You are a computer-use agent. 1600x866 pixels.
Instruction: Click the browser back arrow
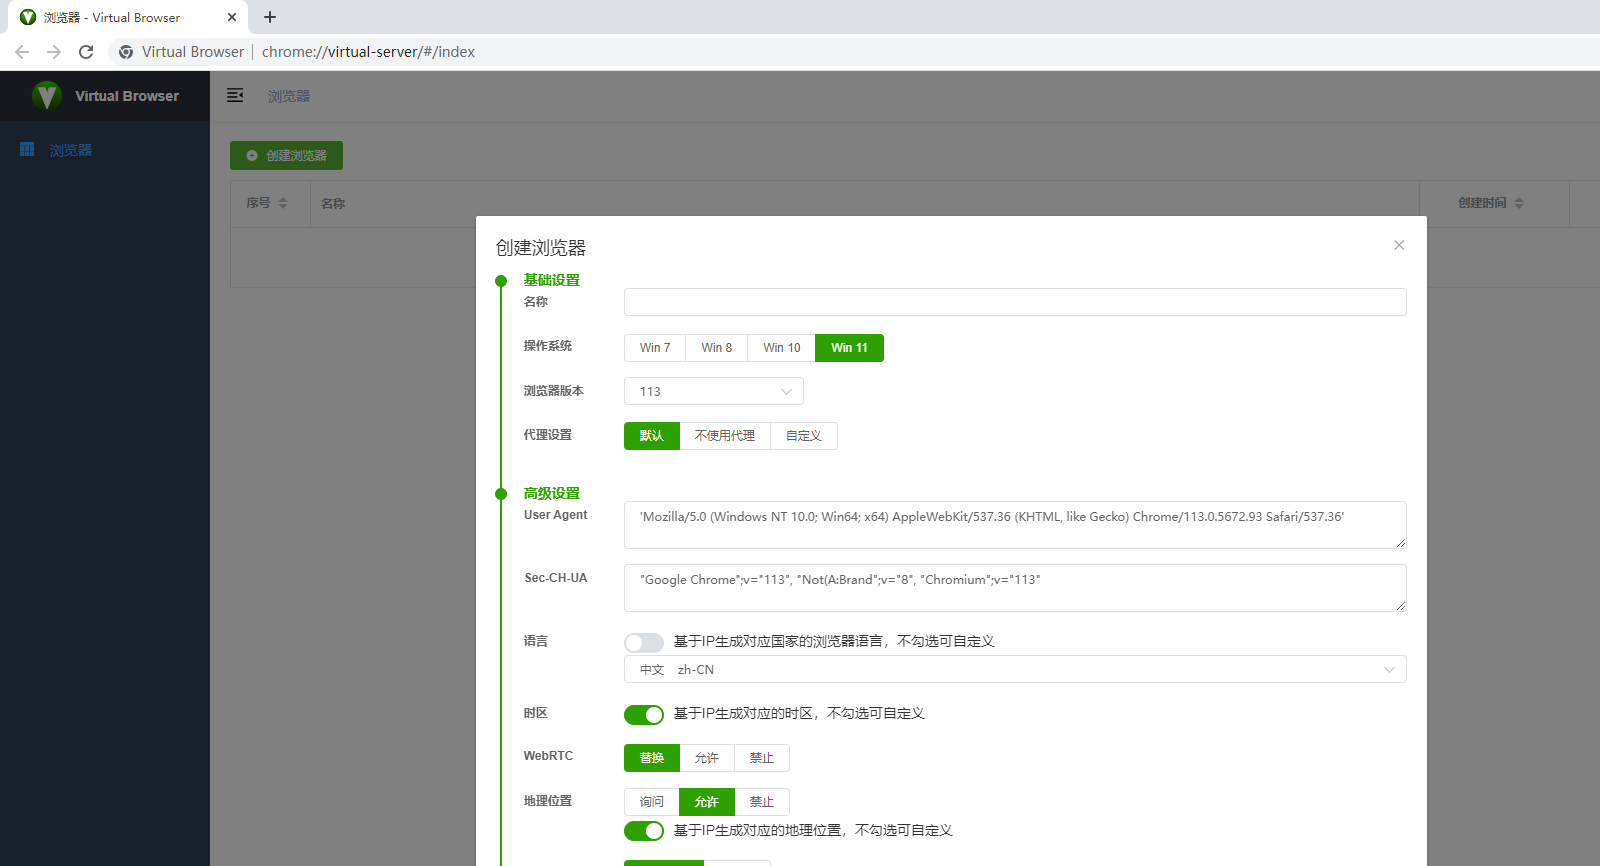22,52
